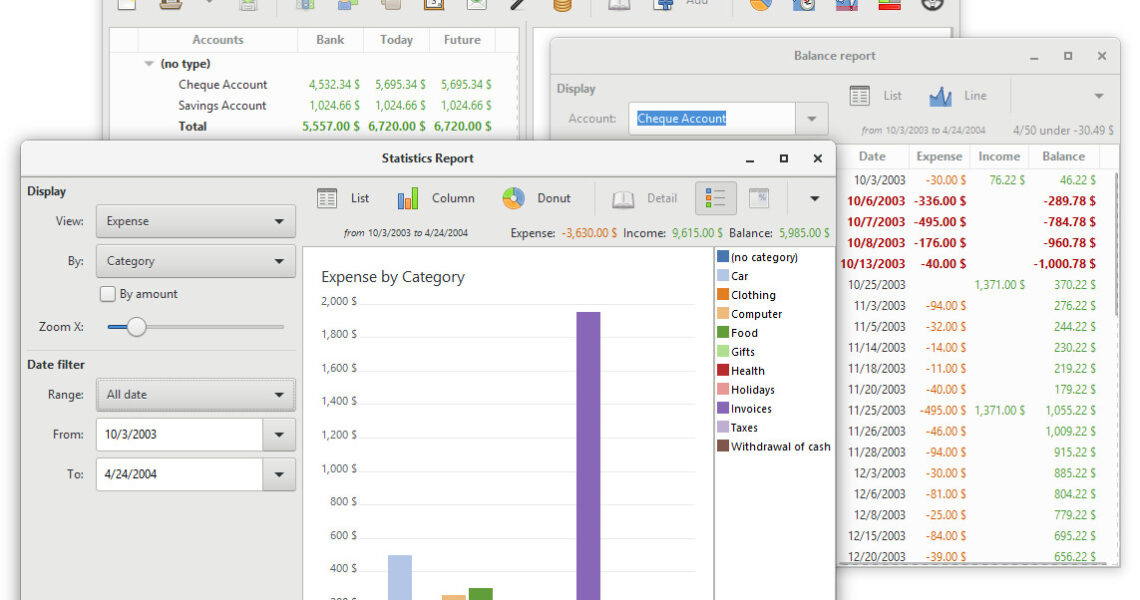The width and height of the screenshot is (1140, 600).
Task: Show statistics as Column chart
Action: coord(435,198)
